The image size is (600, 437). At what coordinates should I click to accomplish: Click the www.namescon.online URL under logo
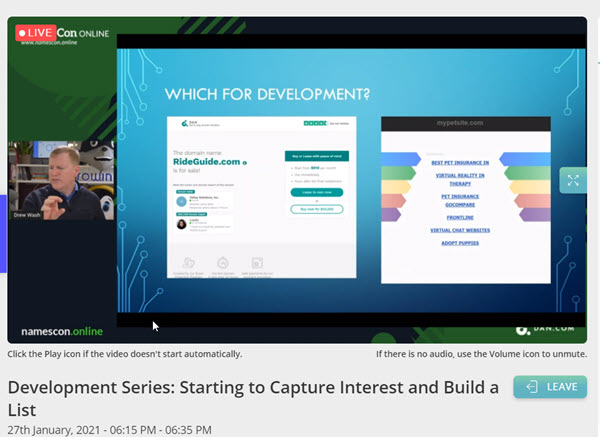[49, 42]
